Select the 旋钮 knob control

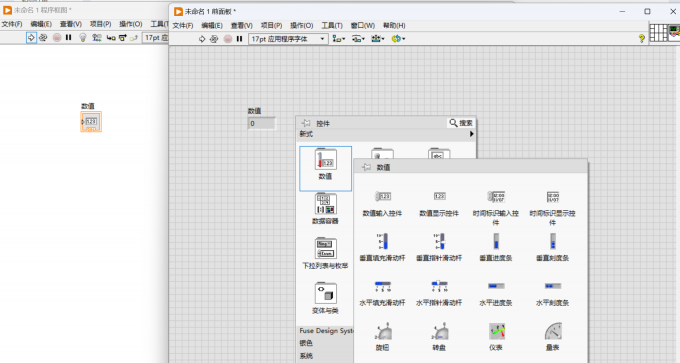point(382,337)
